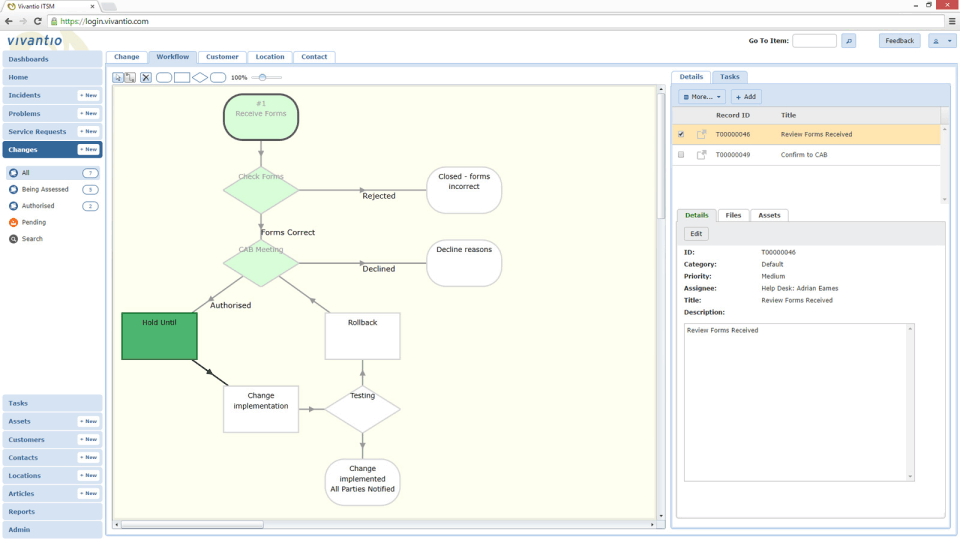
Task: Choose the diamond decision shape tool
Action: (200, 78)
